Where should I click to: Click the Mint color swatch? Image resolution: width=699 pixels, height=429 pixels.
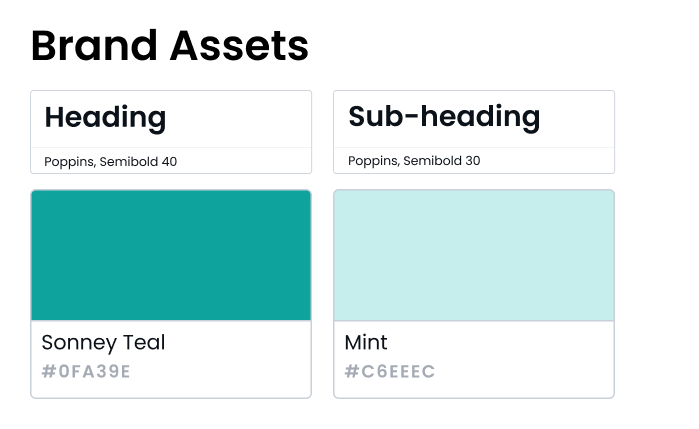click(x=474, y=255)
